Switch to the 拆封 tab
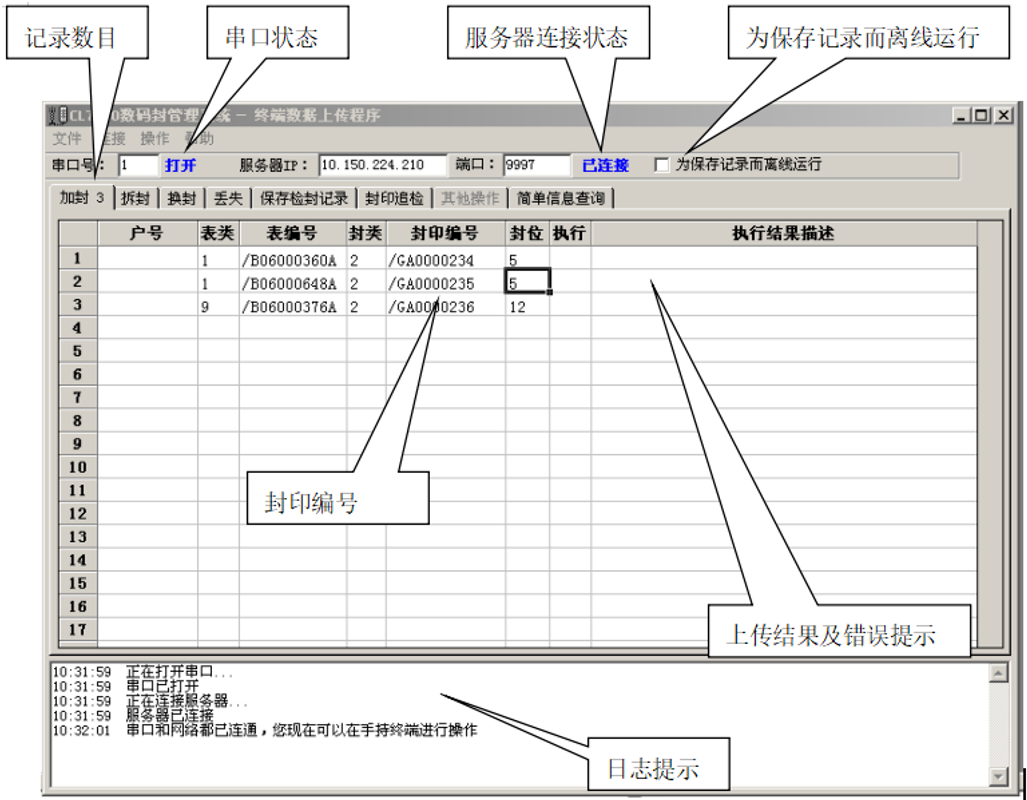Viewport: 1027px width, 800px height. coord(135,198)
